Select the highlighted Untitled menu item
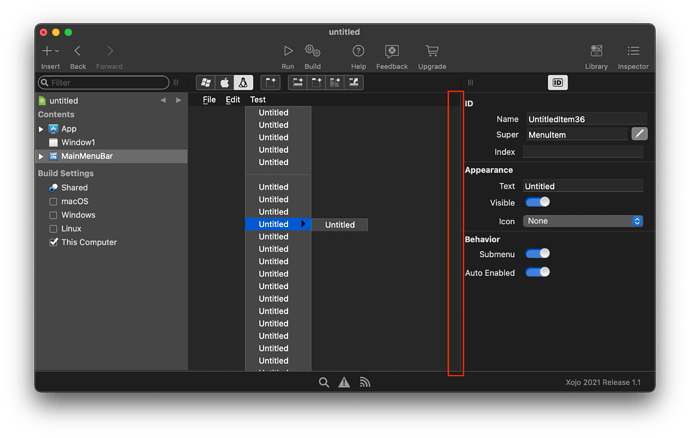Viewport: 690px width, 438px height. coord(278,224)
